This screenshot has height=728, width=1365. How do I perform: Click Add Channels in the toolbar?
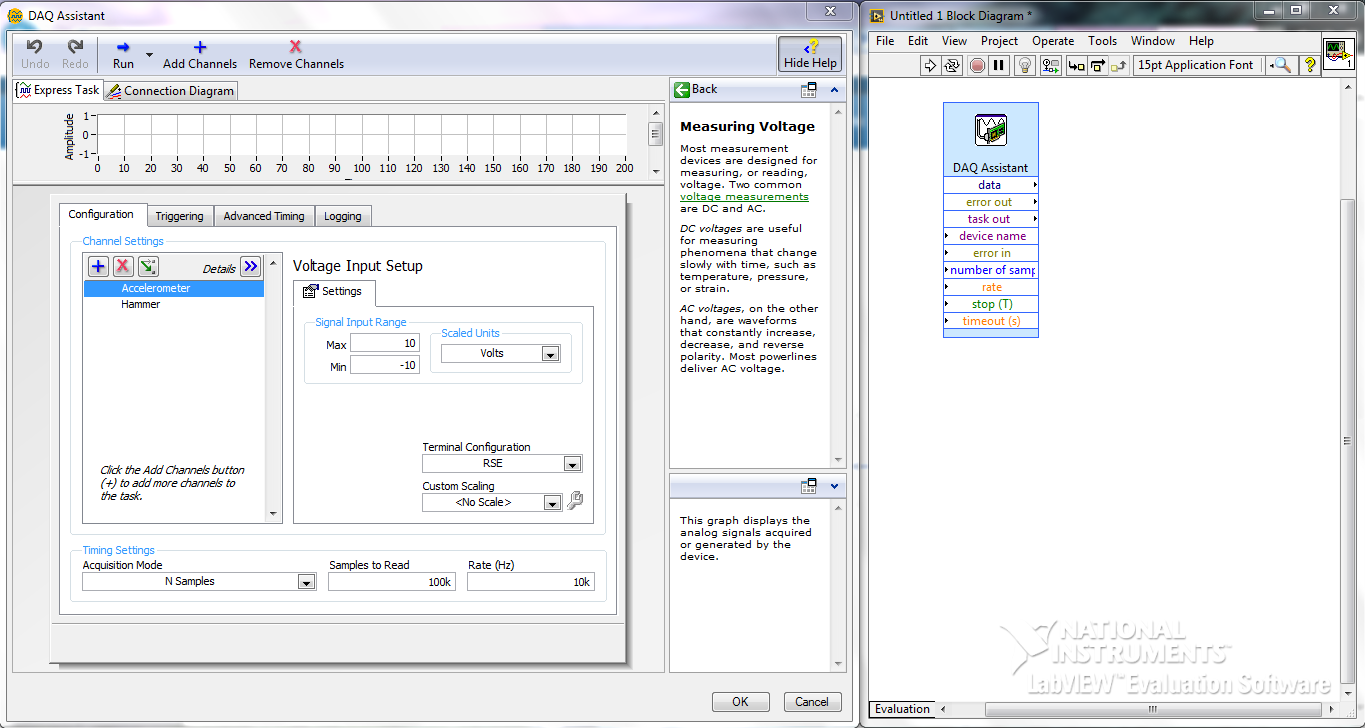coord(200,54)
